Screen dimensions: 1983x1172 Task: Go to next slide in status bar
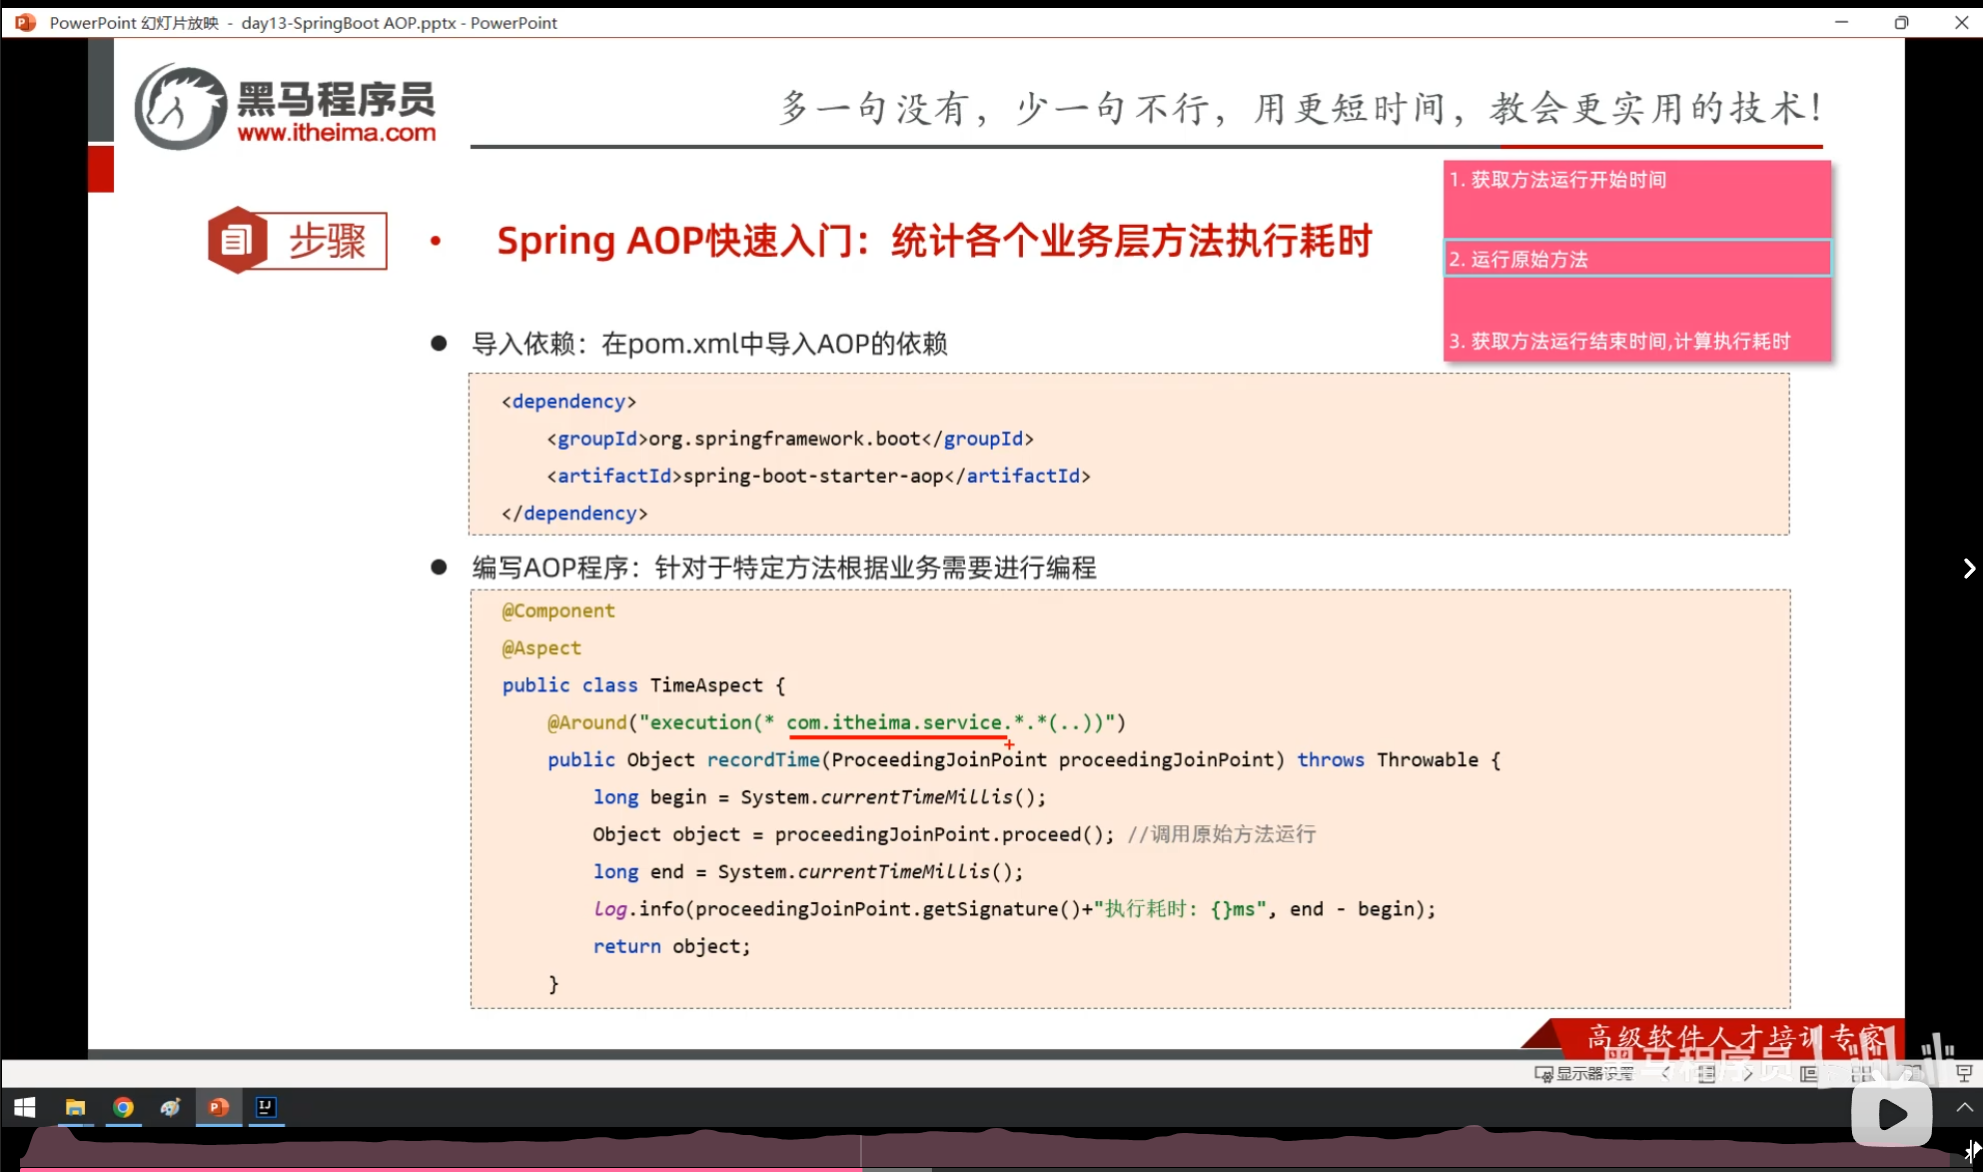click(1748, 1073)
